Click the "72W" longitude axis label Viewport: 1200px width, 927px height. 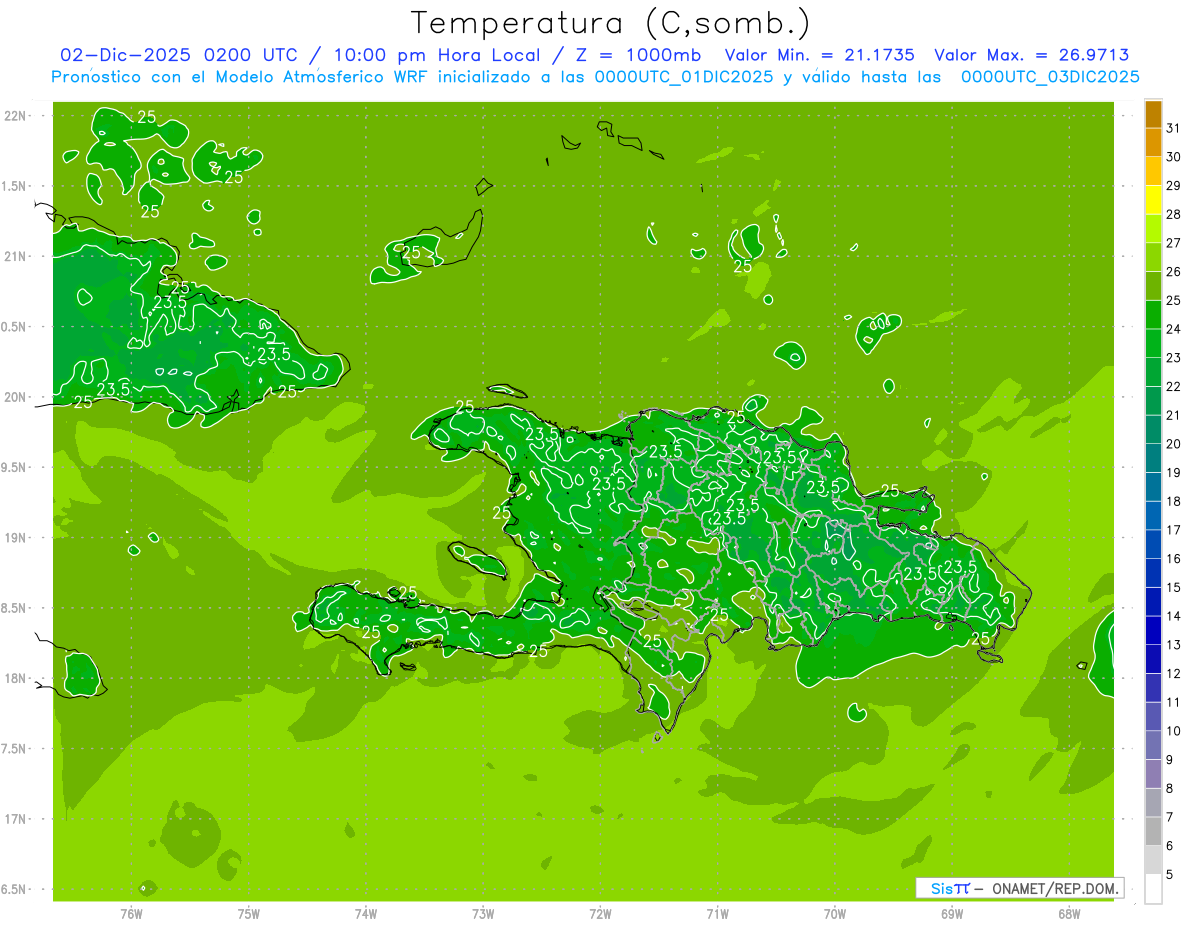pyautogui.click(x=600, y=914)
